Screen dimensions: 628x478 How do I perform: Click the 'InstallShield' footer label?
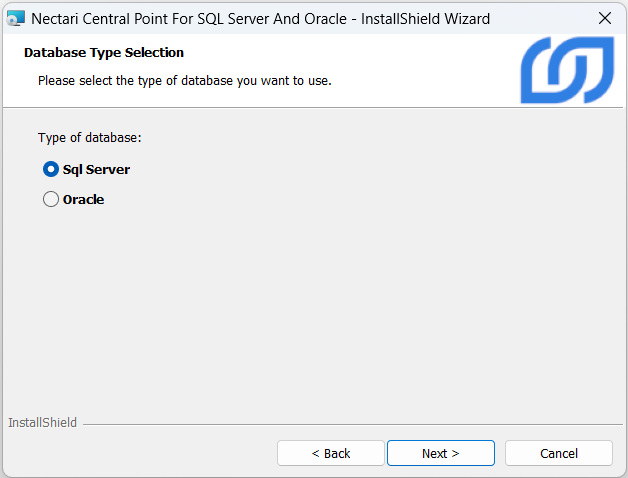coord(42,423)
